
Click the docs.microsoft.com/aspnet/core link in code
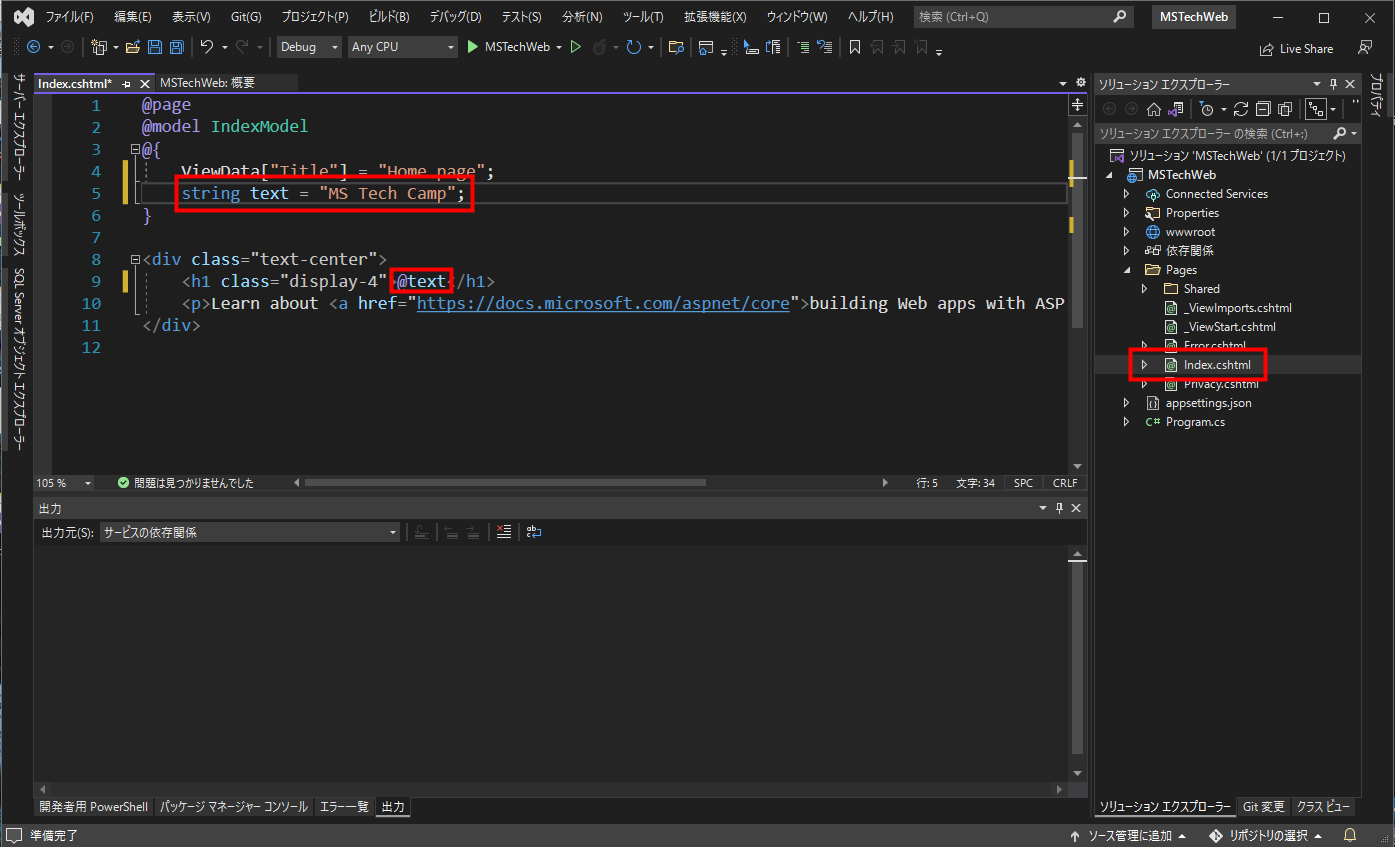[x=603, y=303]
